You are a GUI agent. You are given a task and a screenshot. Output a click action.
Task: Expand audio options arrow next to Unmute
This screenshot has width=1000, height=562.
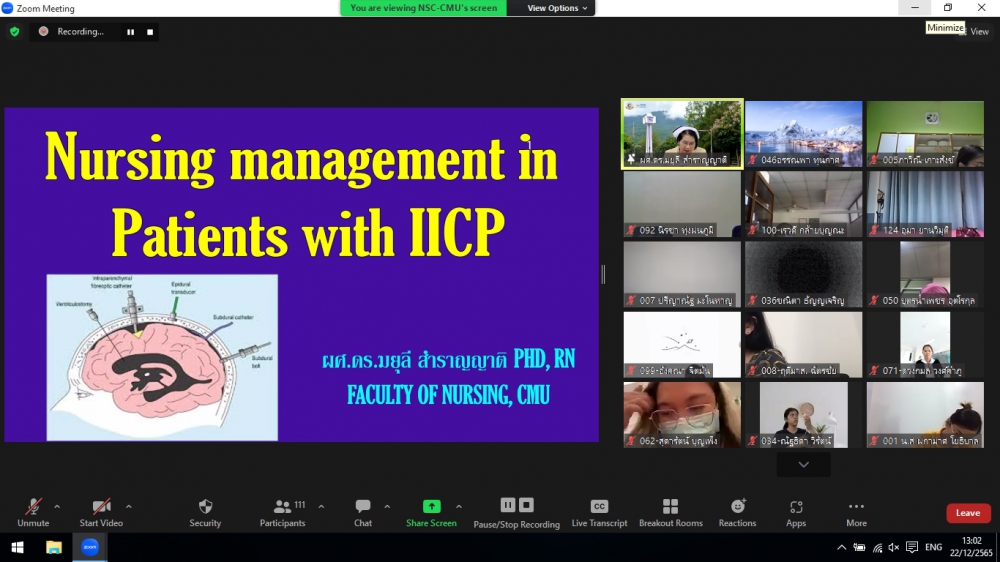coord(57,506)
